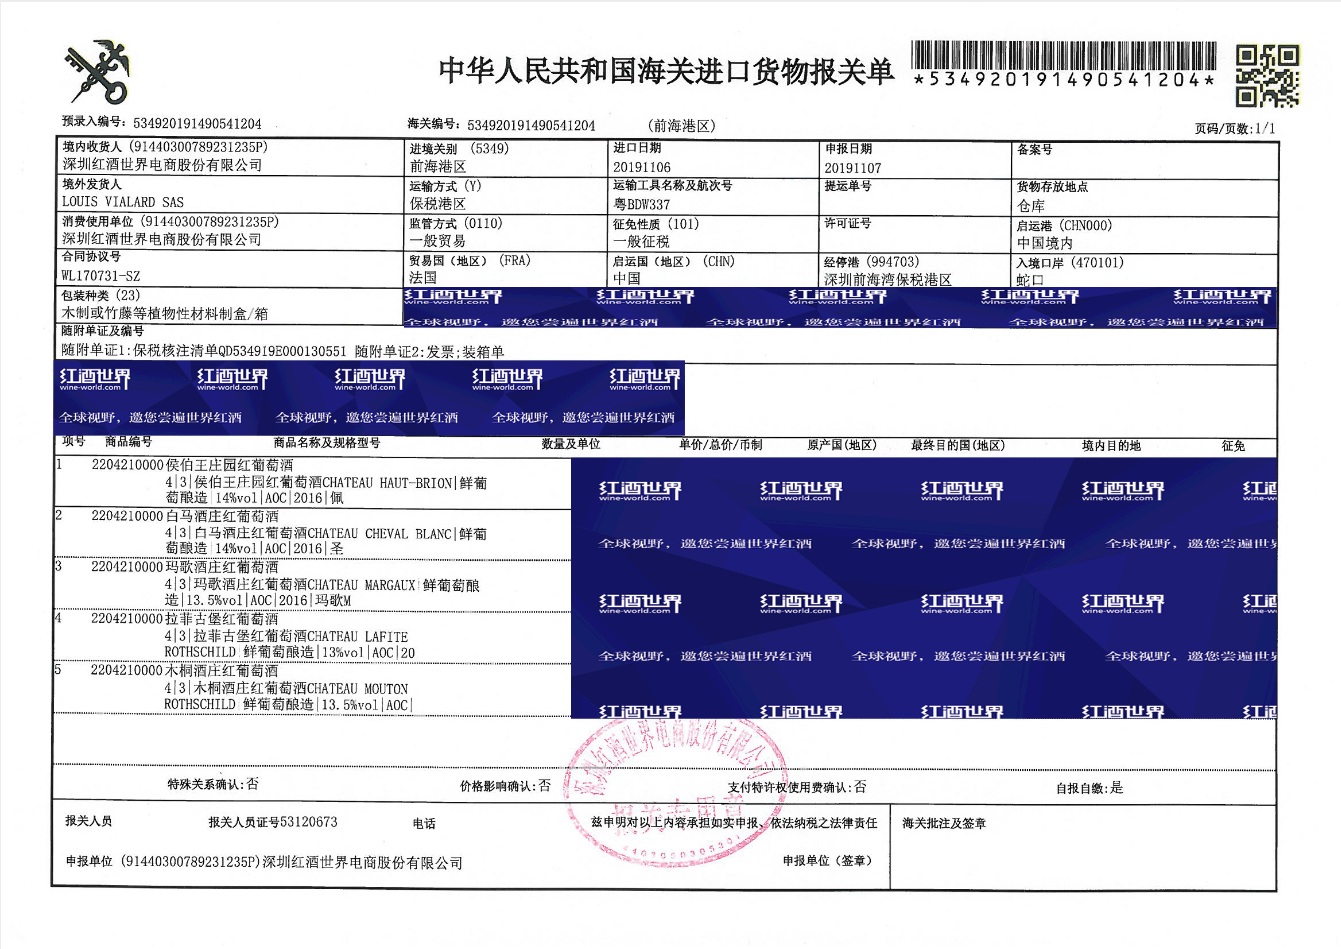
Task: Click the QR code in the top corner
Action: 1267,75
